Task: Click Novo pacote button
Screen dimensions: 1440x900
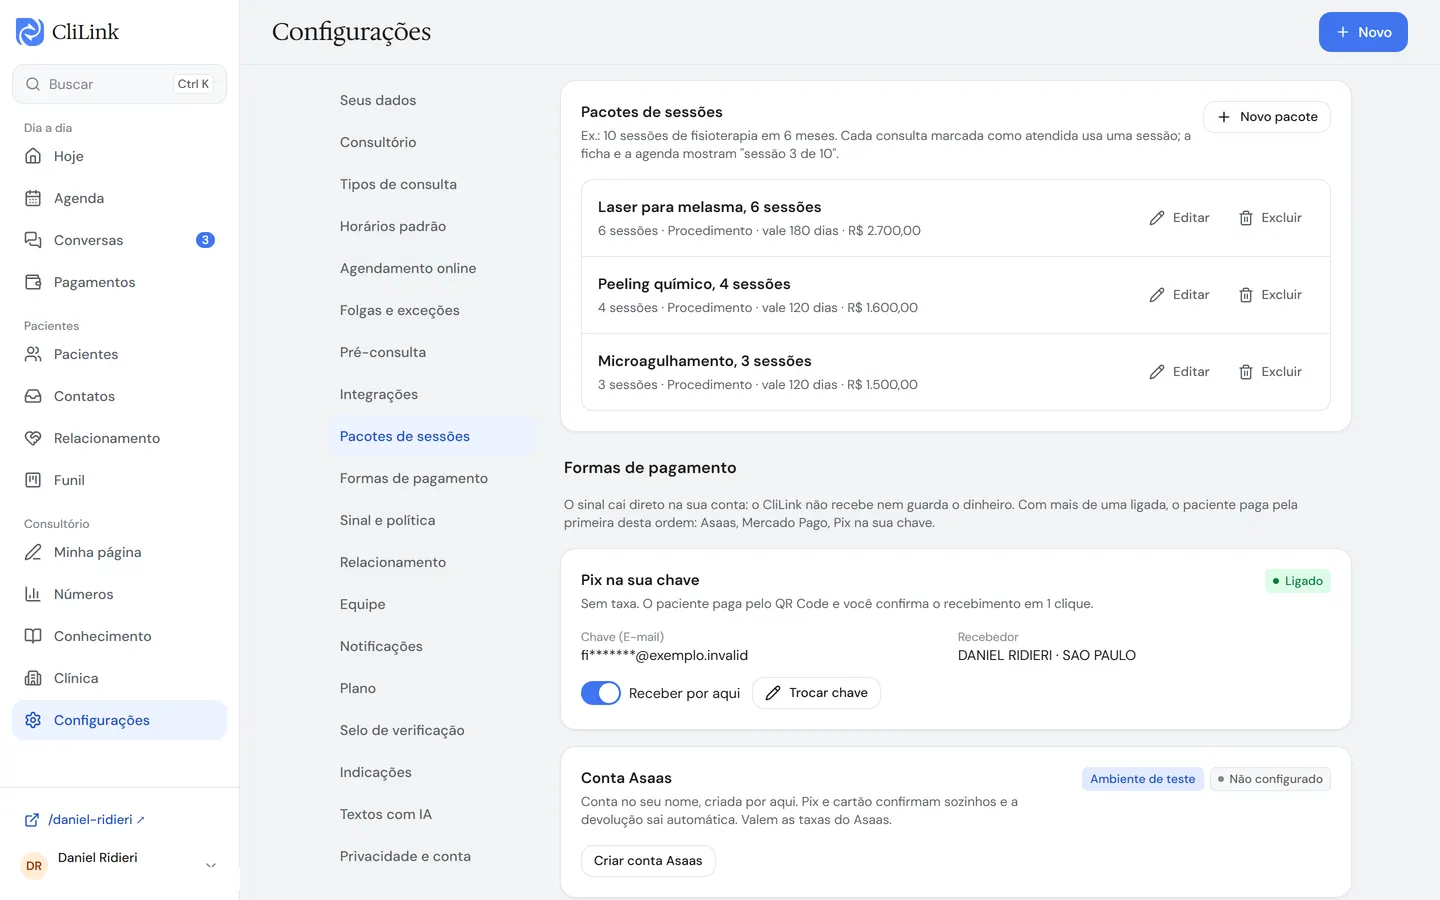Action: 1267,117
